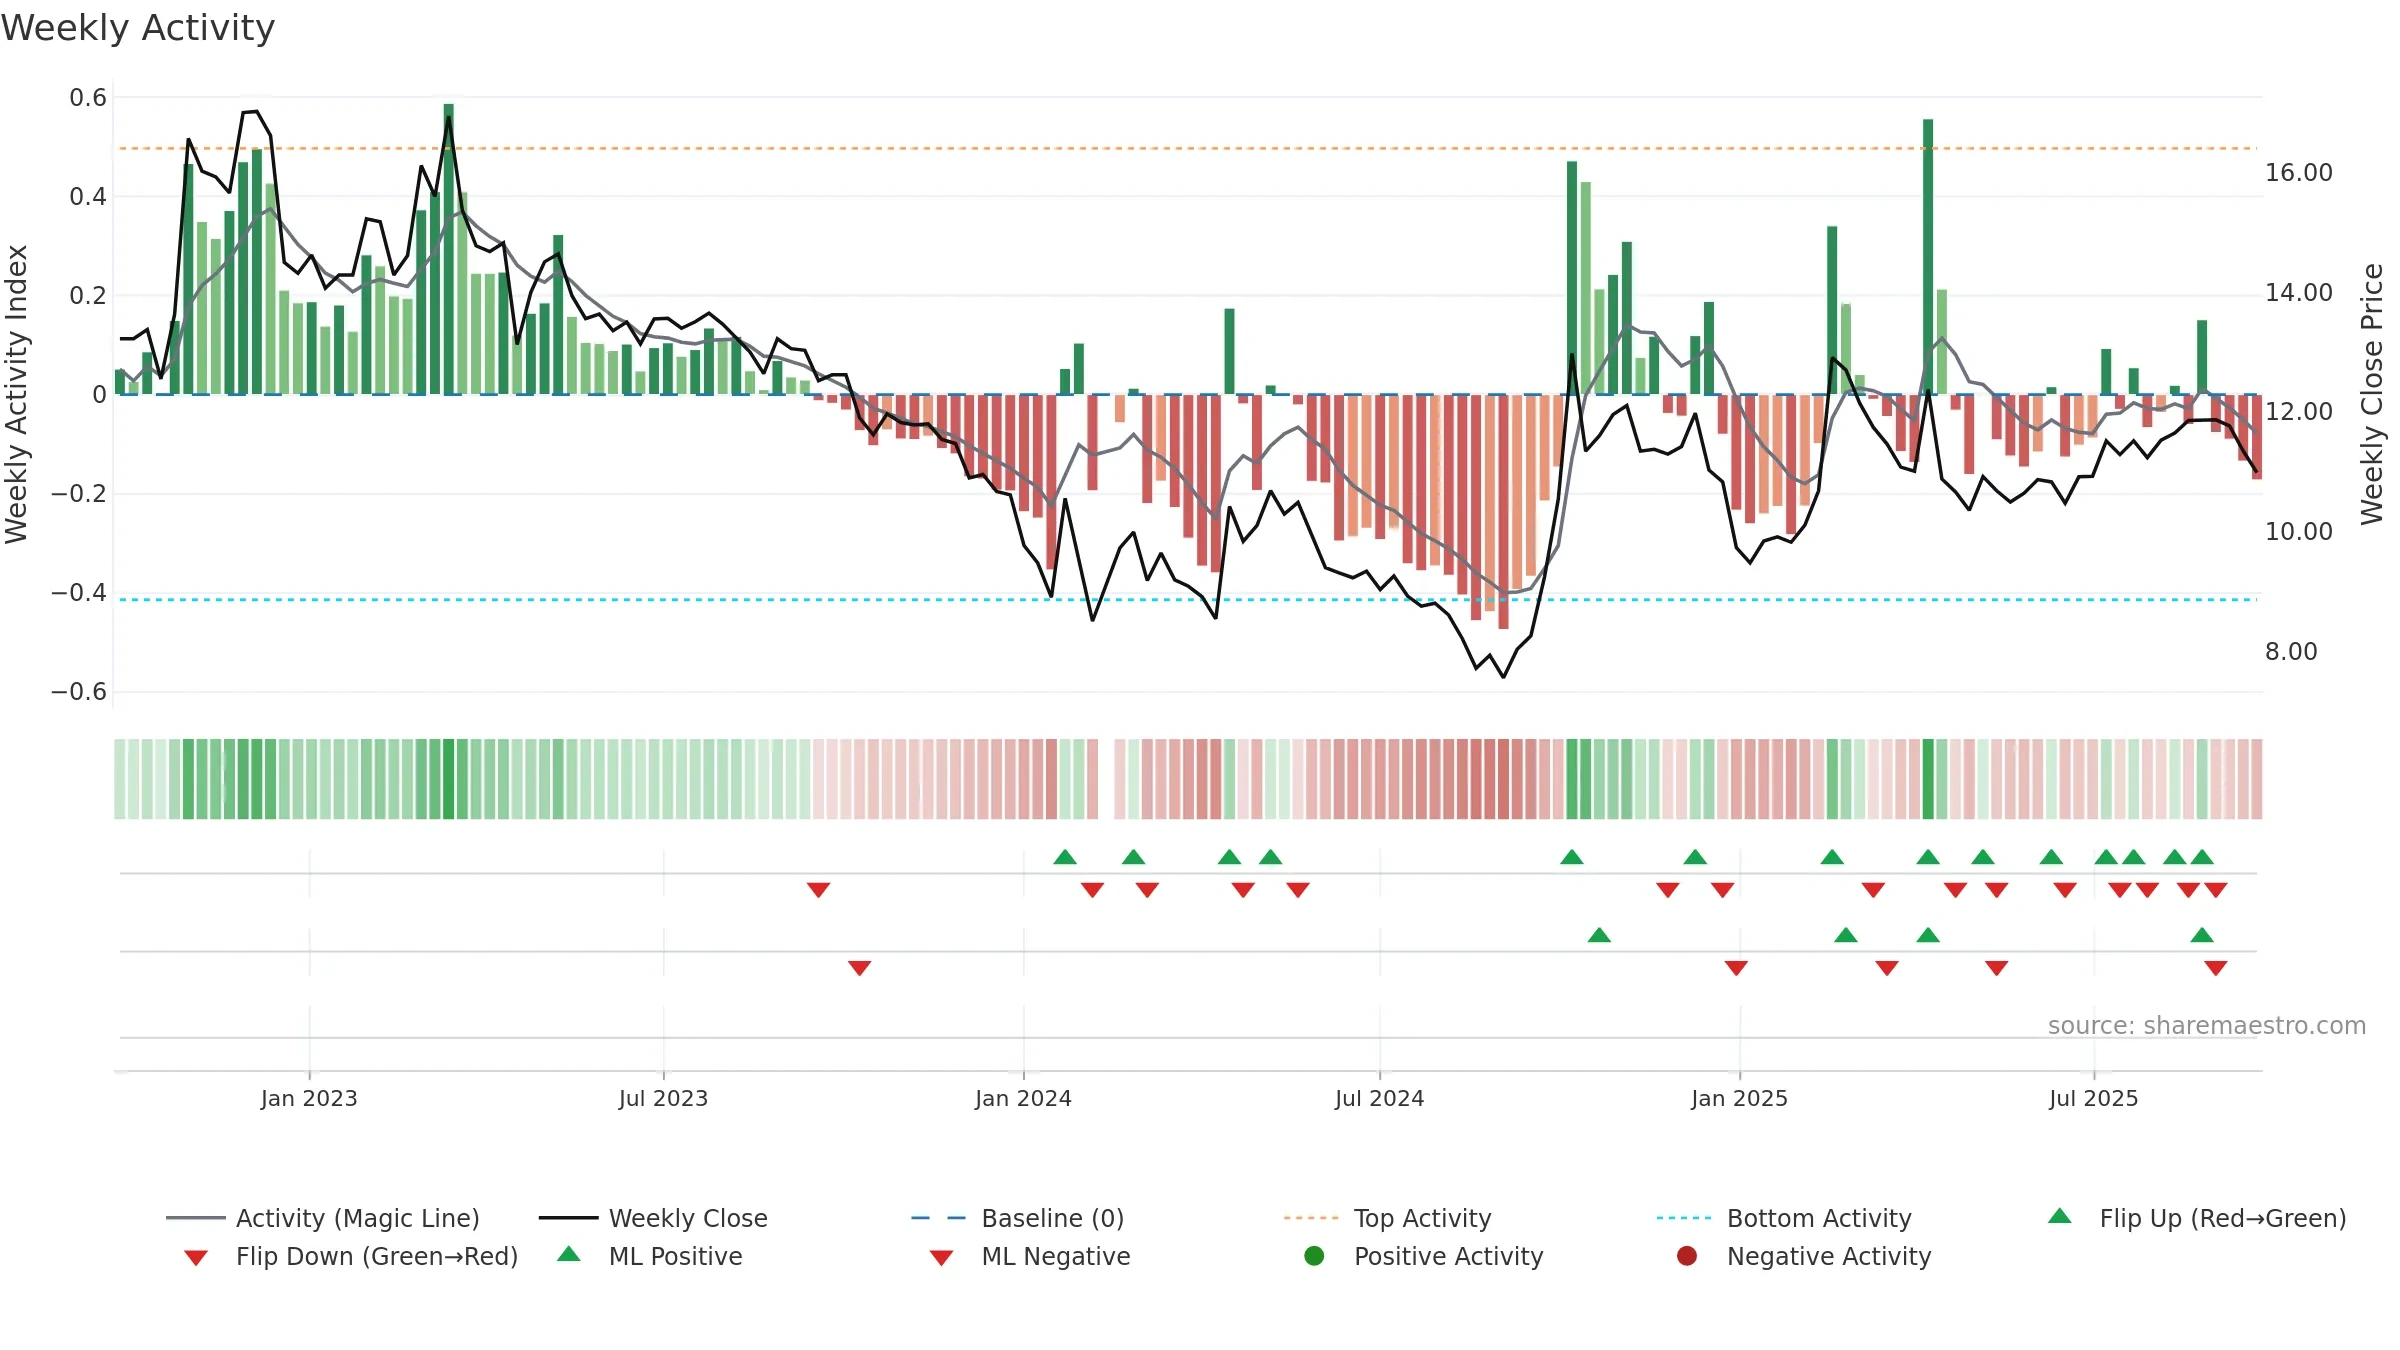This screenshot has height=1350, width=2400.
Task: Click the Jan 2025 x-axis label
Action: [x=1739, y=1098]
